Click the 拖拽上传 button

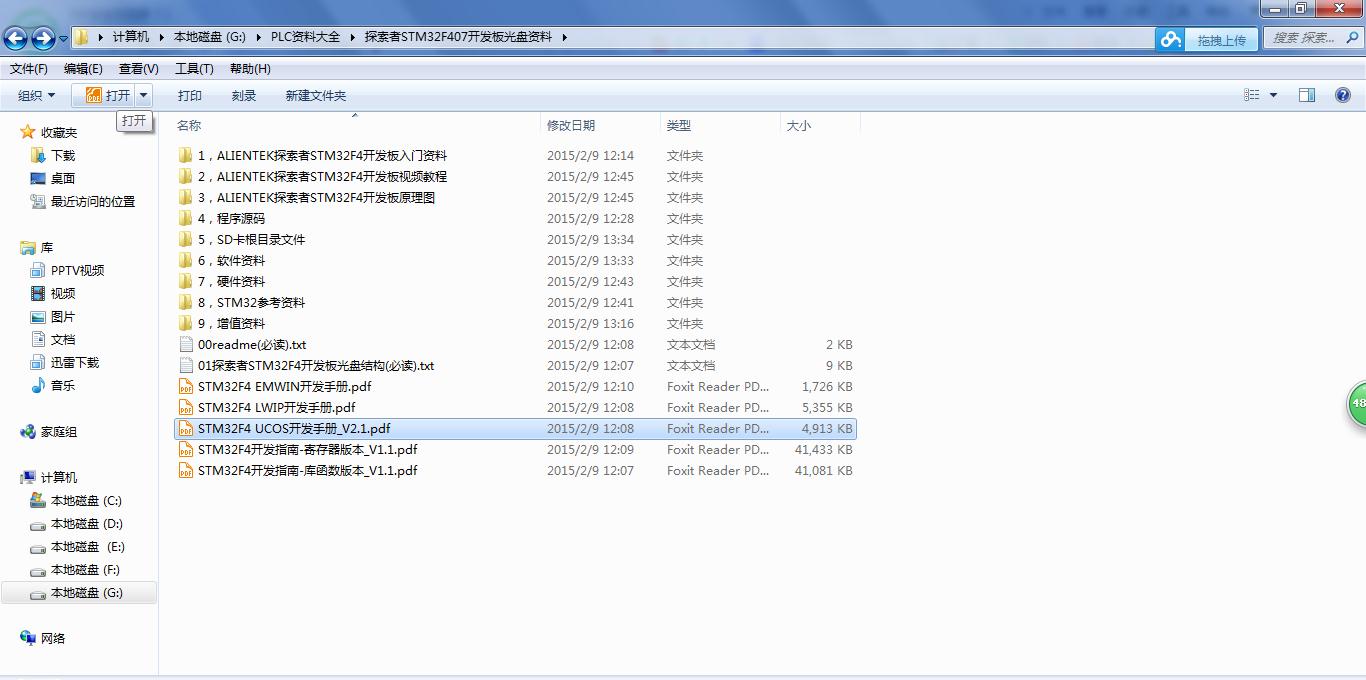(1221, 40)
